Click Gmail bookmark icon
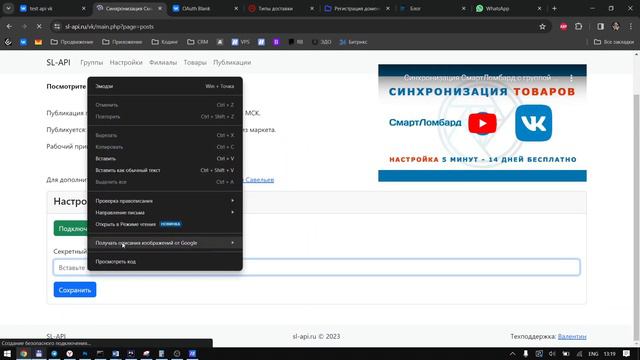Image resolution: width=640 pixels, height=360 pixels. pyautogui.click(x=38, y=42)
